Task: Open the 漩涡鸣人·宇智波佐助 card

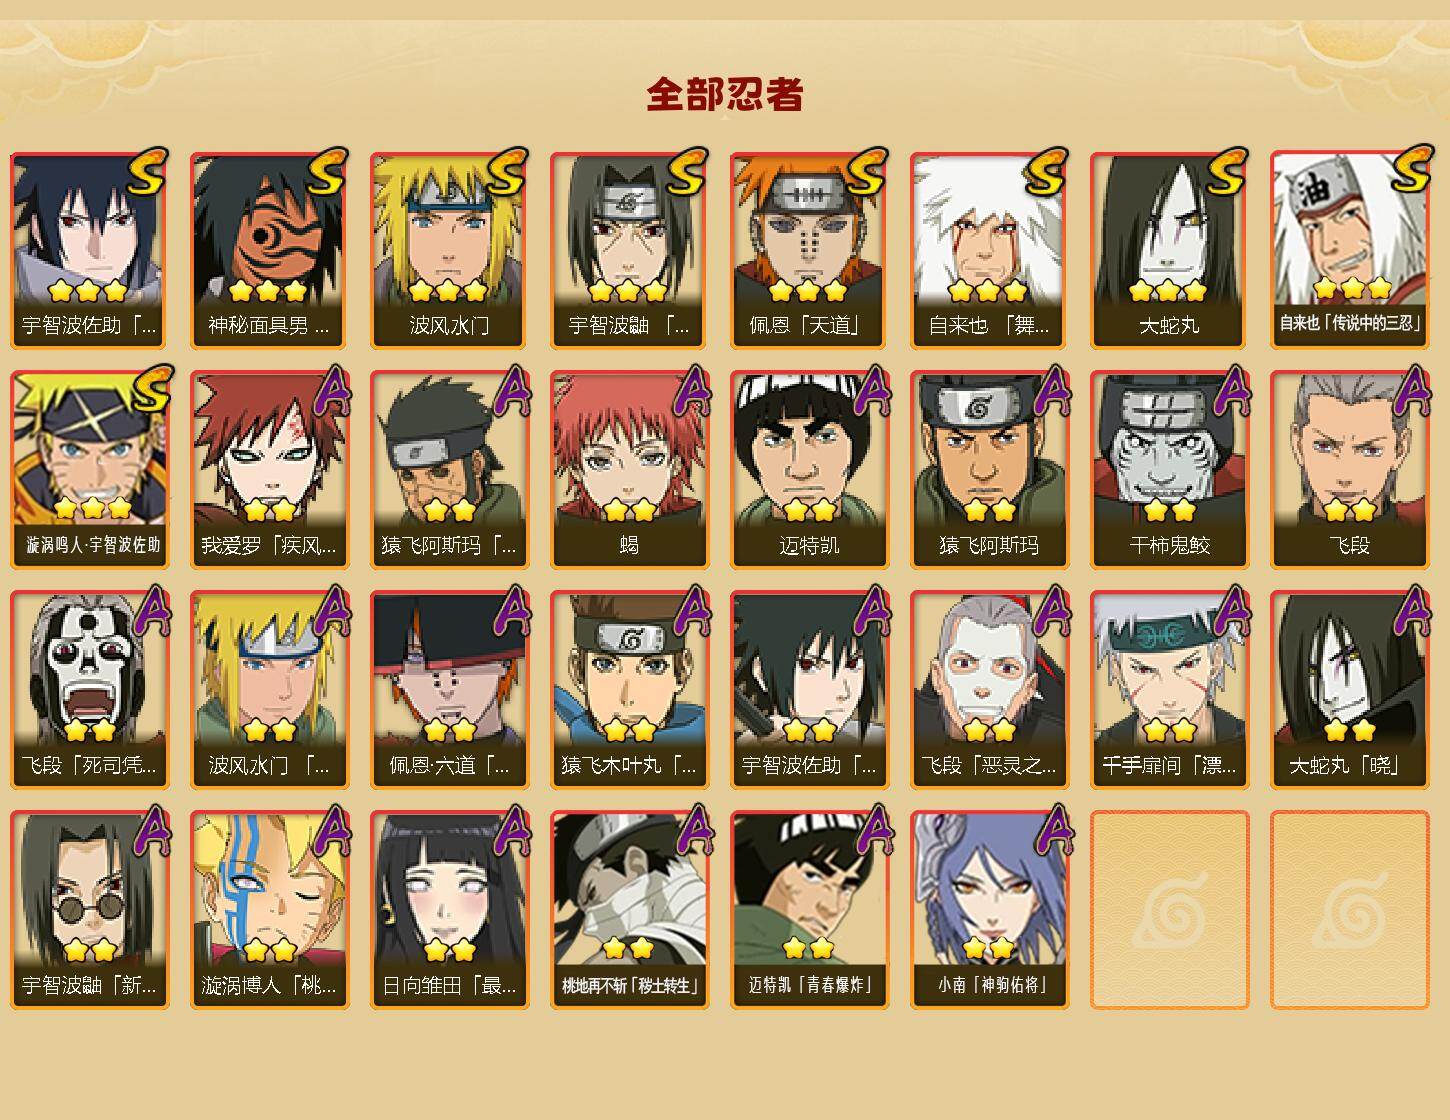Action: 89,470
